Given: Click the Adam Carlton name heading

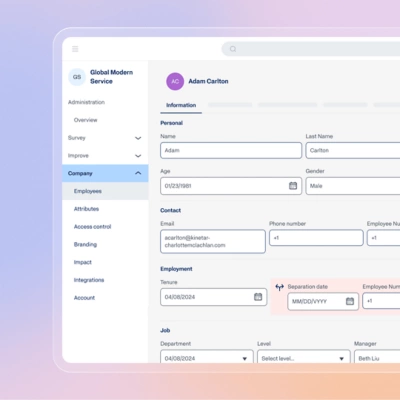Looking at the screenshot, I should point(208,81).
